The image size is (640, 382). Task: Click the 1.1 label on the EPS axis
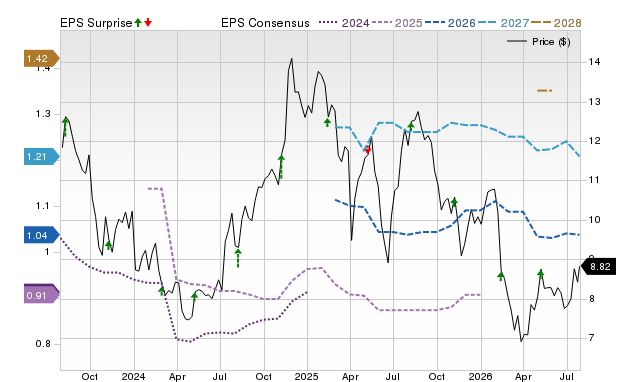43,206
